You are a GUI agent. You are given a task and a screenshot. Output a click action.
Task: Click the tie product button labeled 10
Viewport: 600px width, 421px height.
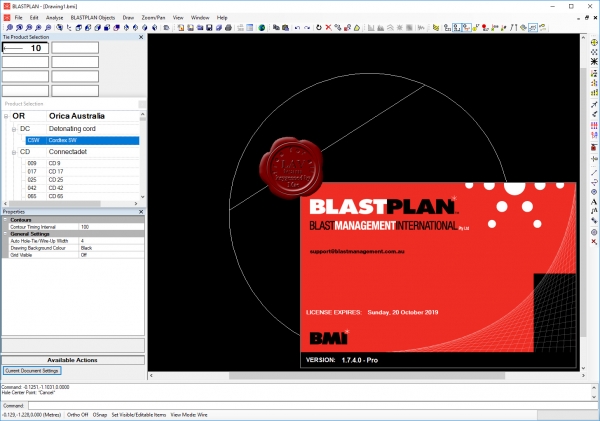point(26,48)
